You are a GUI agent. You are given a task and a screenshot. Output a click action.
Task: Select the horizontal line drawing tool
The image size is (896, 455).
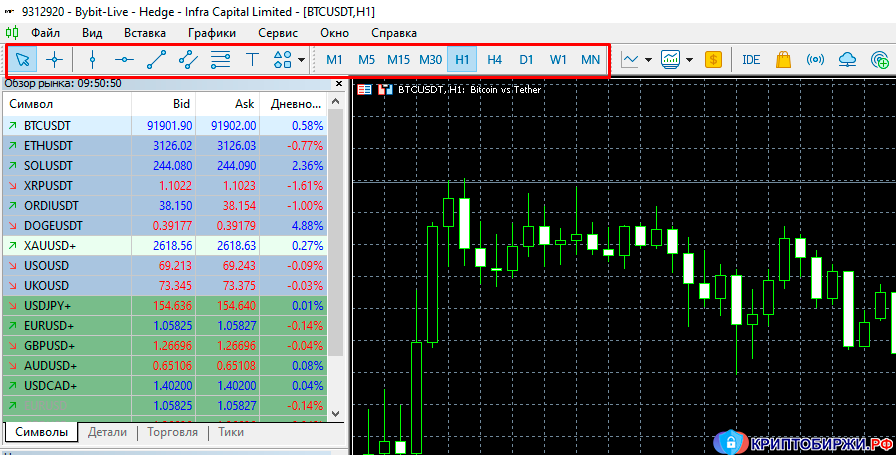click(x=125, y=59)
